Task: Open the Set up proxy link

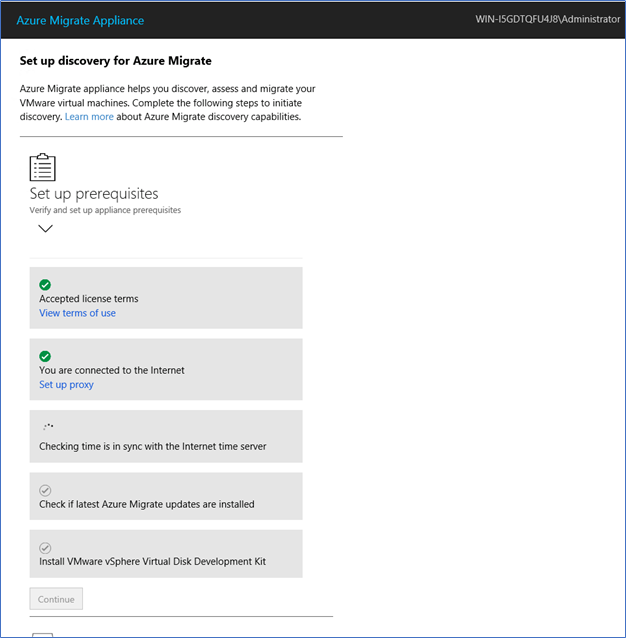Action: coord(66,385)
